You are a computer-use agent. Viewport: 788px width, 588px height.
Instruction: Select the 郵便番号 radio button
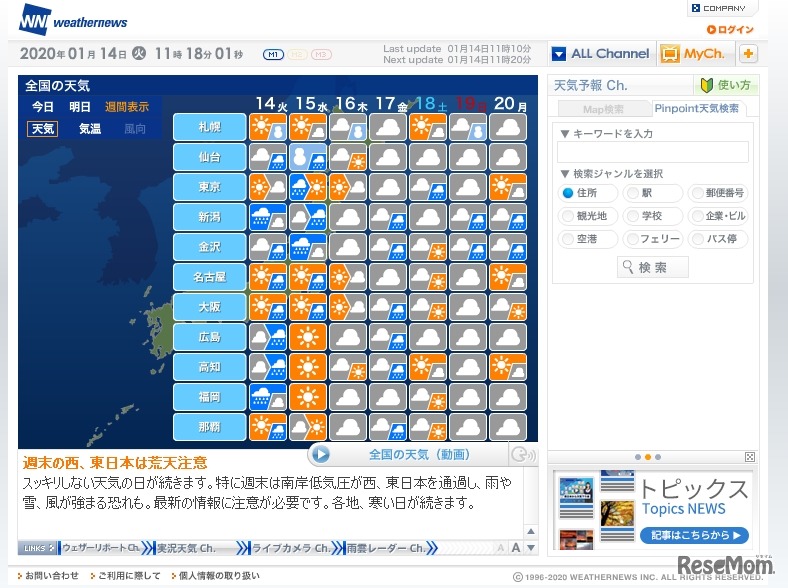697,193
